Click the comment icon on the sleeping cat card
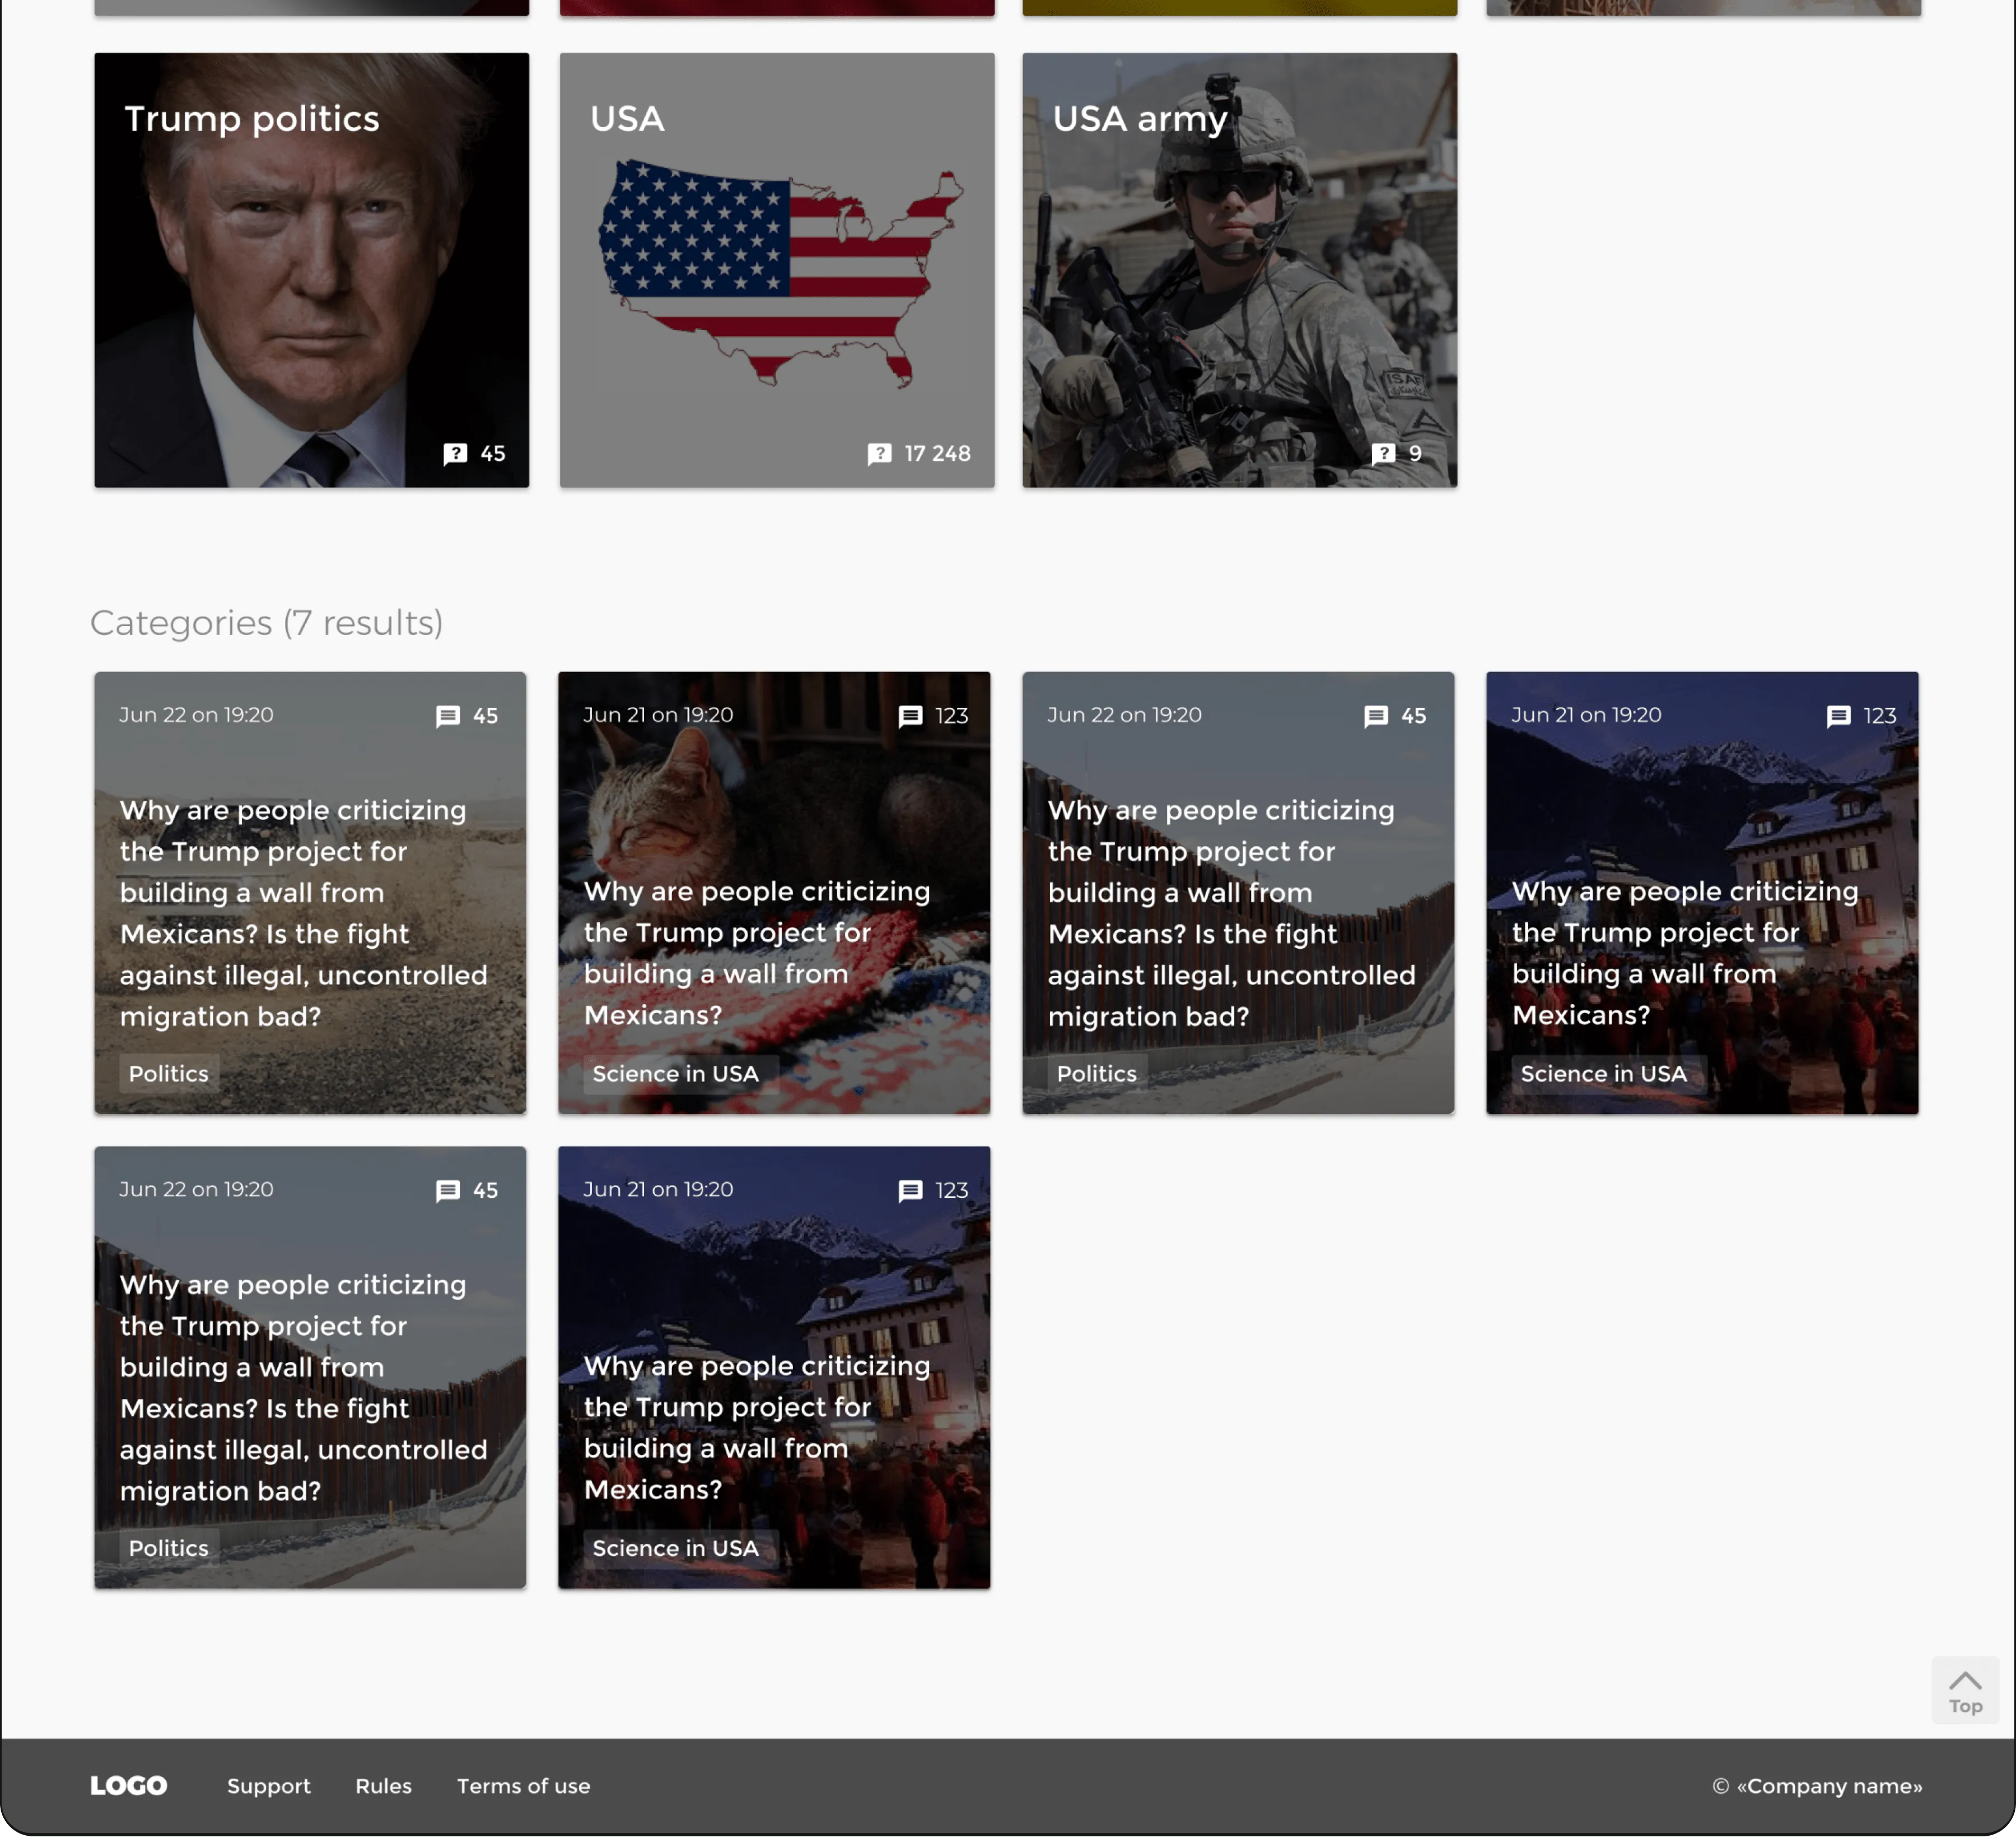Viewport: 2016px width, 1838px height. pyautogui.click(x=910, y=716)
